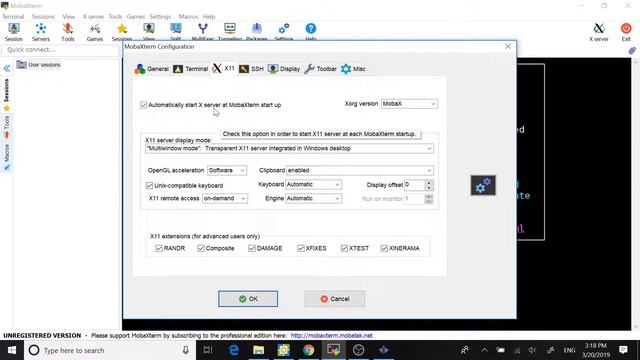The width and height of the screenshot is (640, 360).
Task: Select the Sessions vertical sidebar tab
Action: click(7, 90)
